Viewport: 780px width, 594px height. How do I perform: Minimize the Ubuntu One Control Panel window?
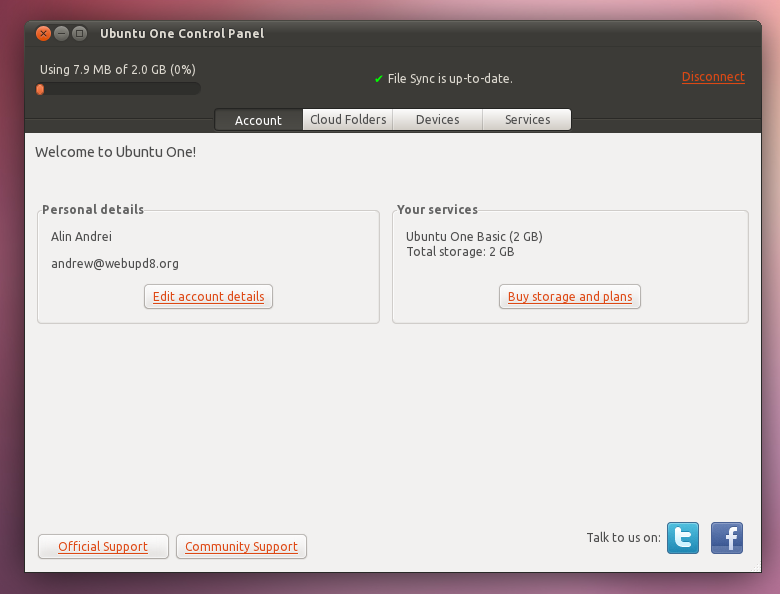pyautogui.click(x=61, y=33)
